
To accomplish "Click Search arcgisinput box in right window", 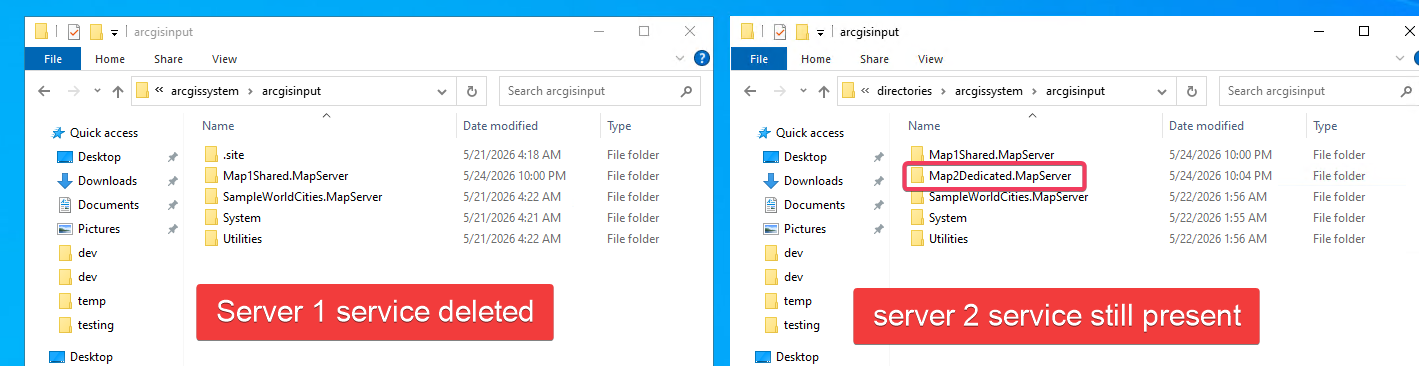I will click(x=1318, y=91).
